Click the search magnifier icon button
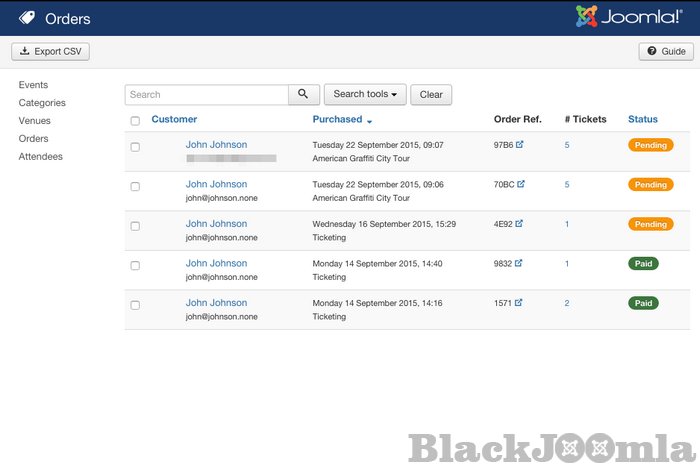This screenshot has width=700, height=468. point(304,95)
